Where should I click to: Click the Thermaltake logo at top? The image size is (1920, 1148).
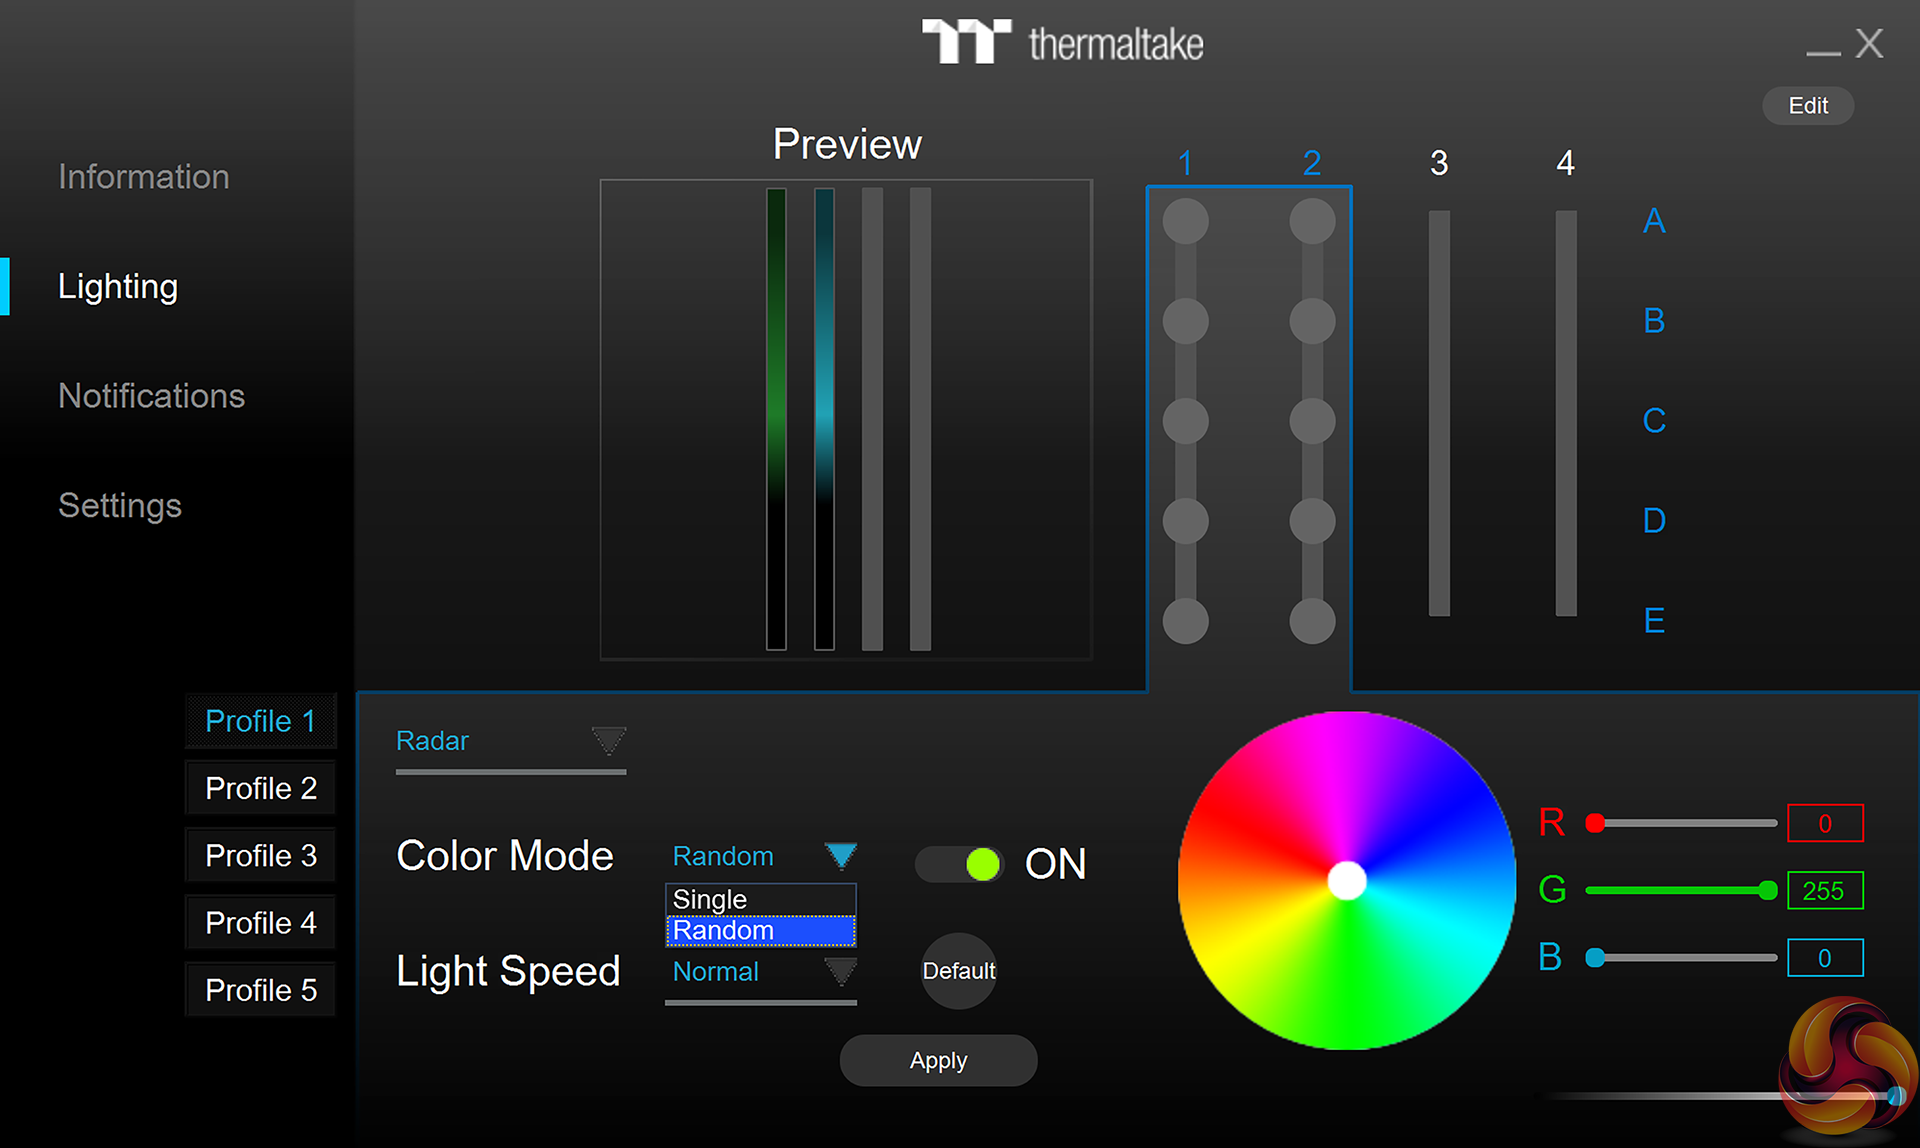click(x=1062, y=43)
